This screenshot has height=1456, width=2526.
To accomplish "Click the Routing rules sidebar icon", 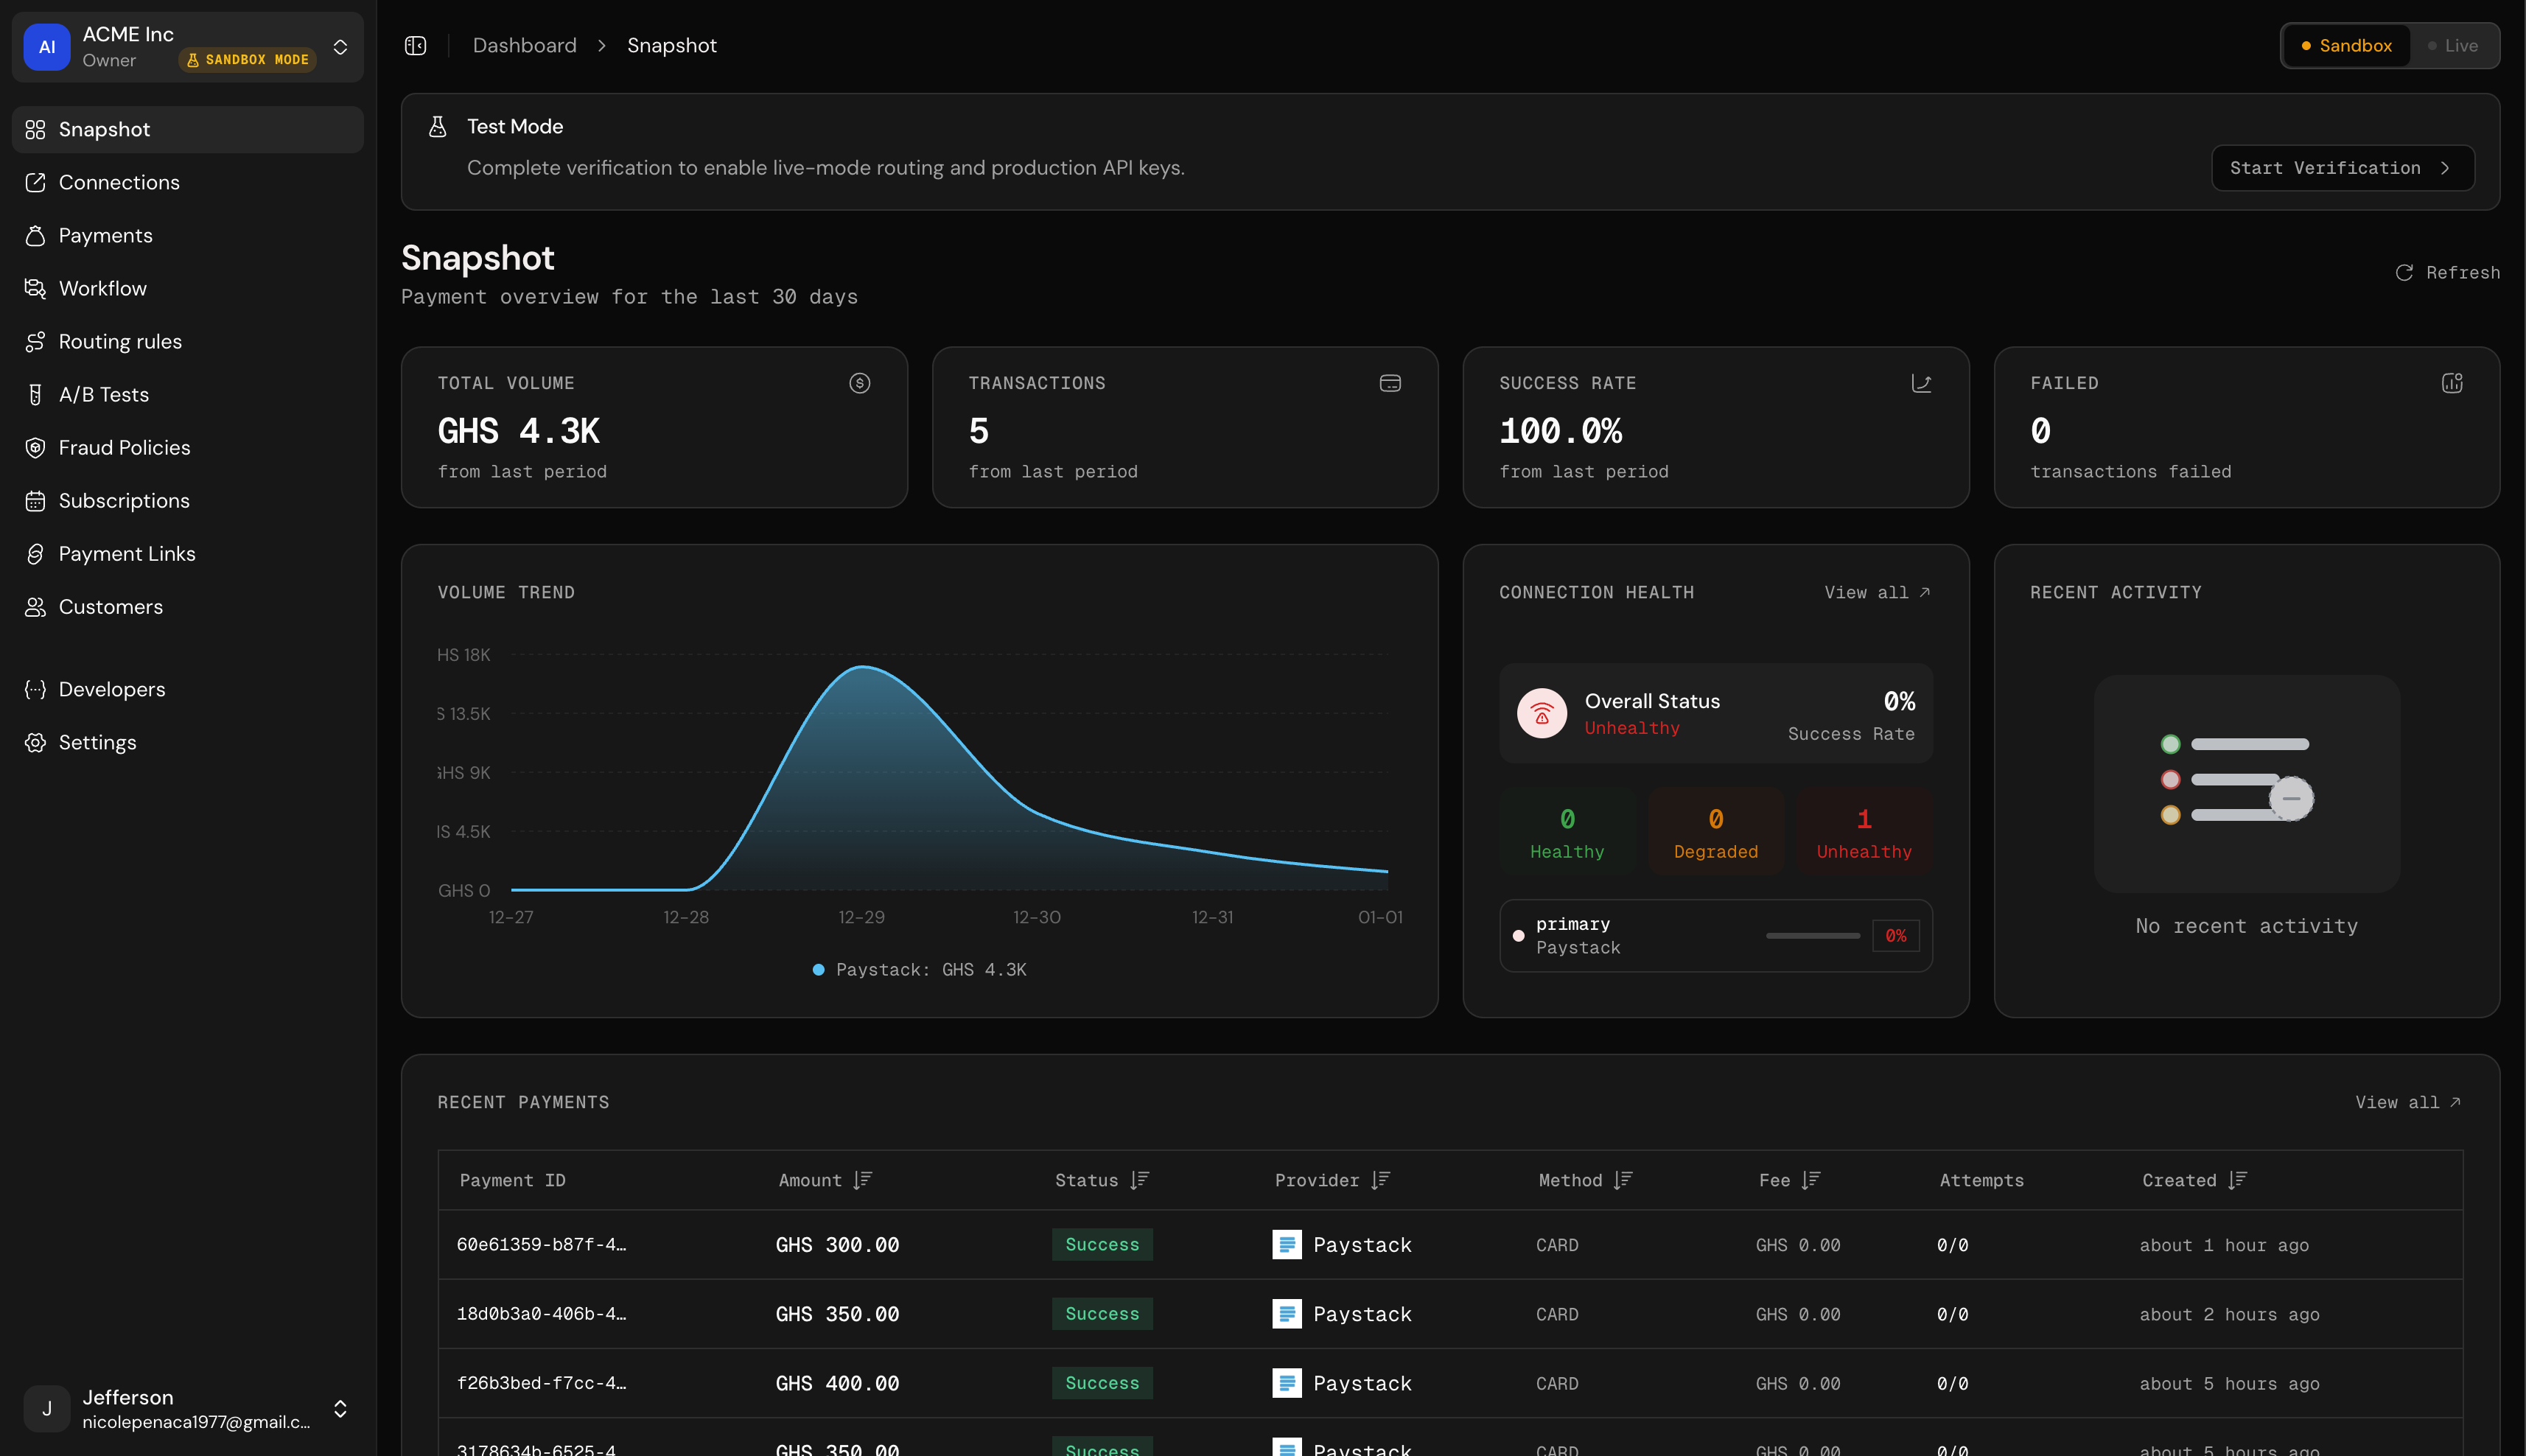I will coord(35,342).
